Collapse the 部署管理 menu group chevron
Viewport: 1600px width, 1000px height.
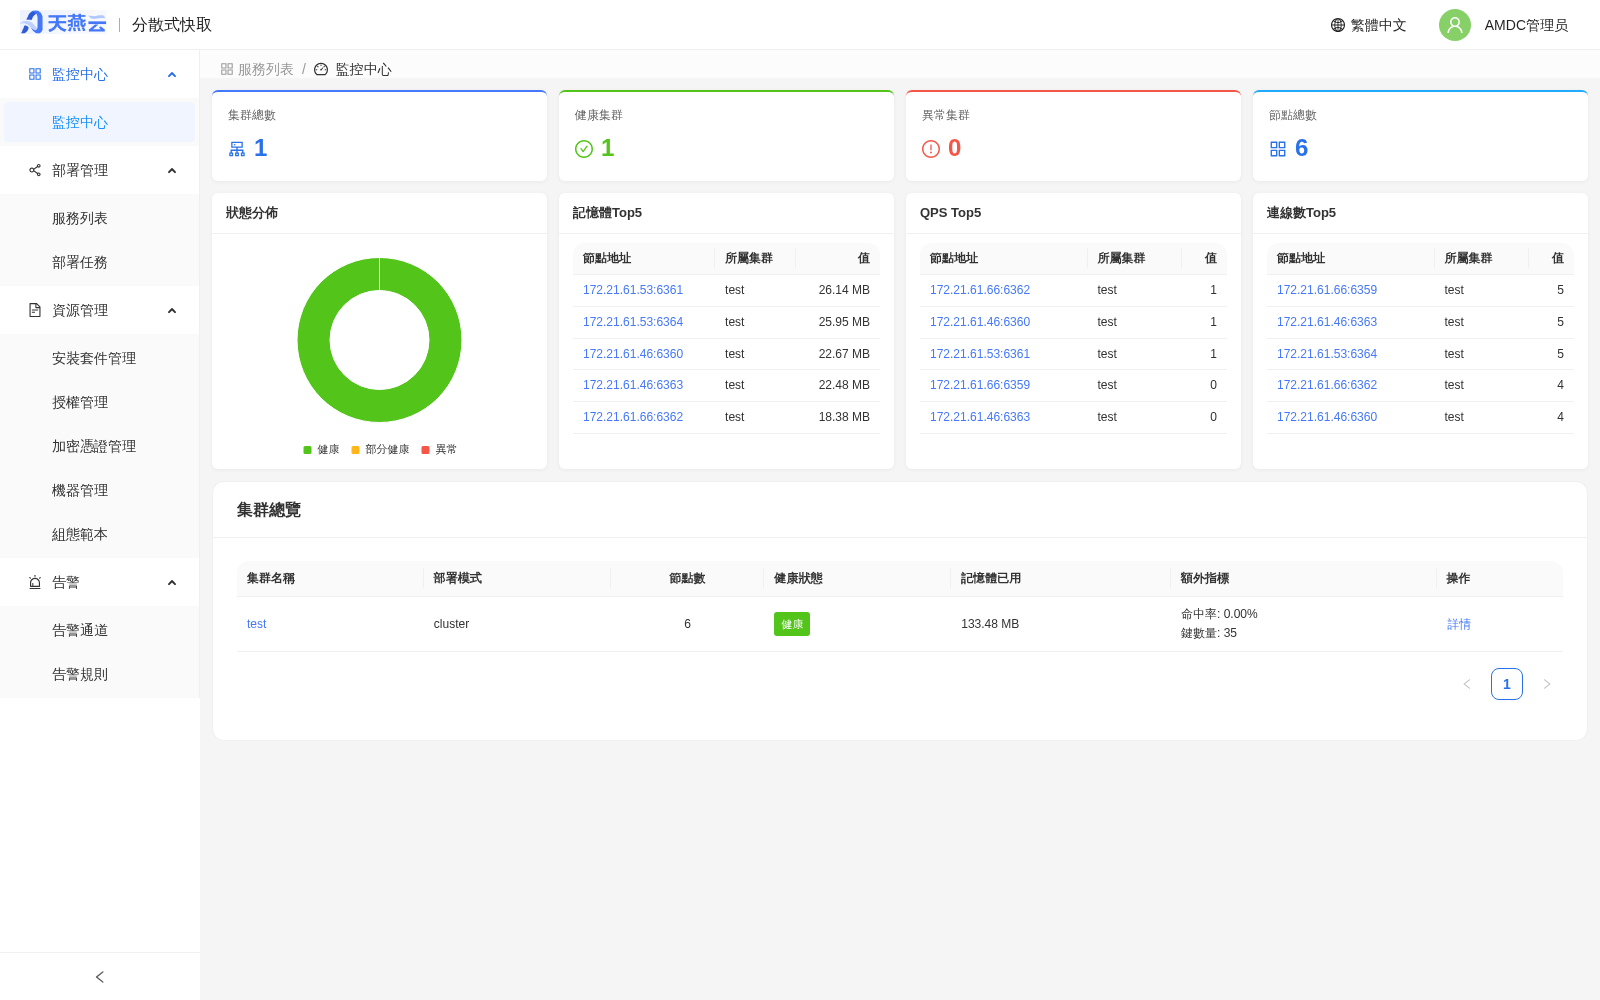tap(172, 170)
